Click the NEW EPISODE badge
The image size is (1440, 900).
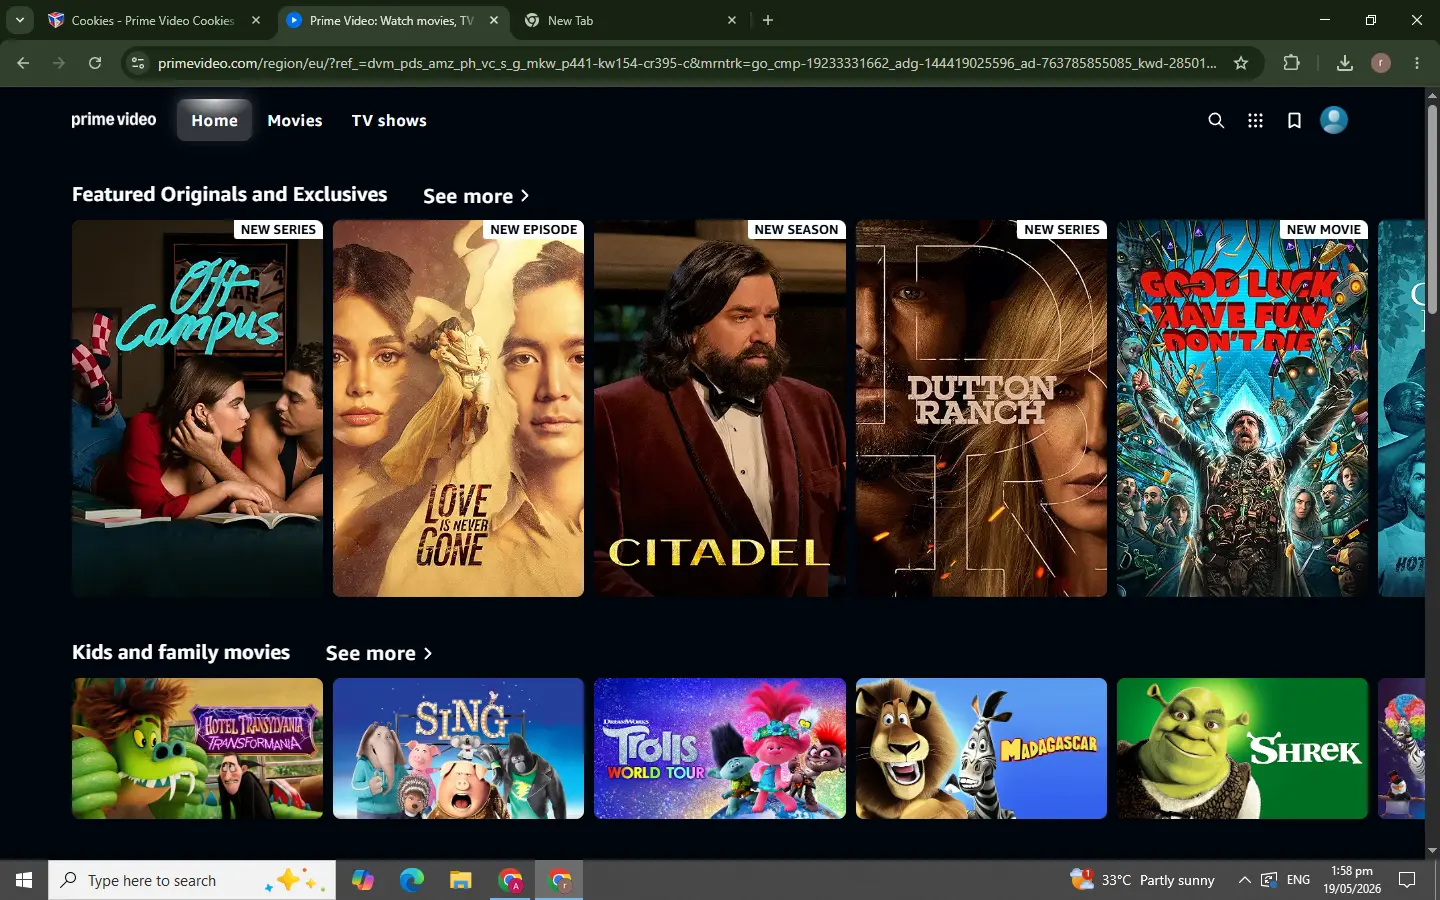point(533,229)
